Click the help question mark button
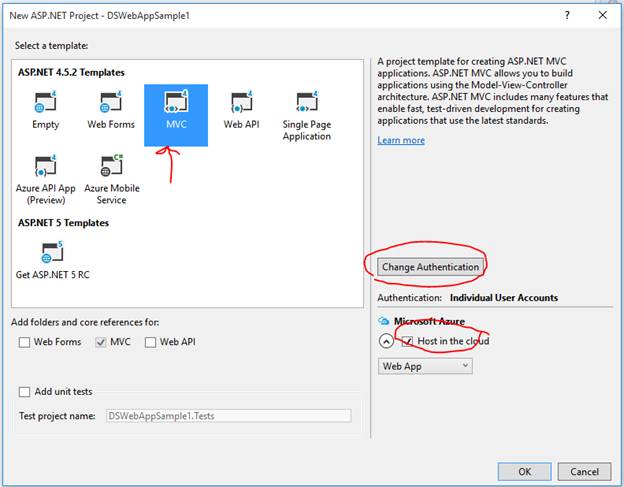 pos(567,15)
